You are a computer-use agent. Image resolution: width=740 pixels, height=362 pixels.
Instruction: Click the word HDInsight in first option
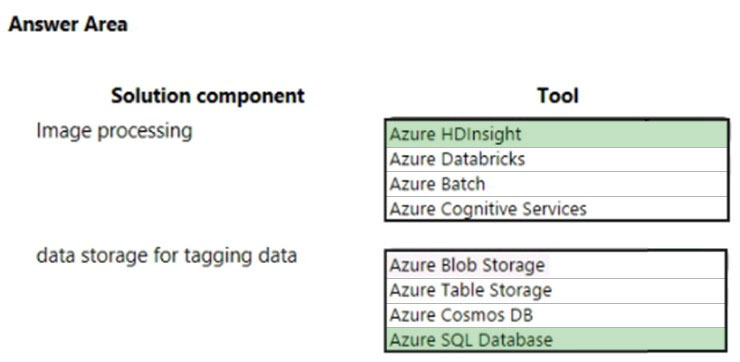tap(481, 135)
